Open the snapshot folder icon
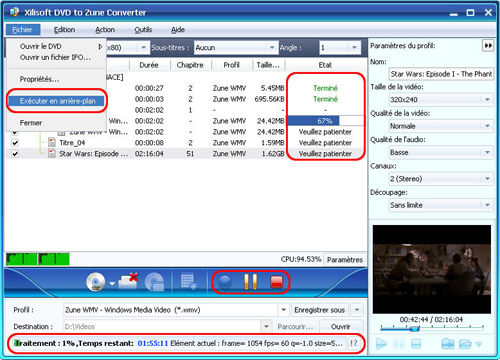The height and width of the screenshot is (360, 500). point(465,344)
